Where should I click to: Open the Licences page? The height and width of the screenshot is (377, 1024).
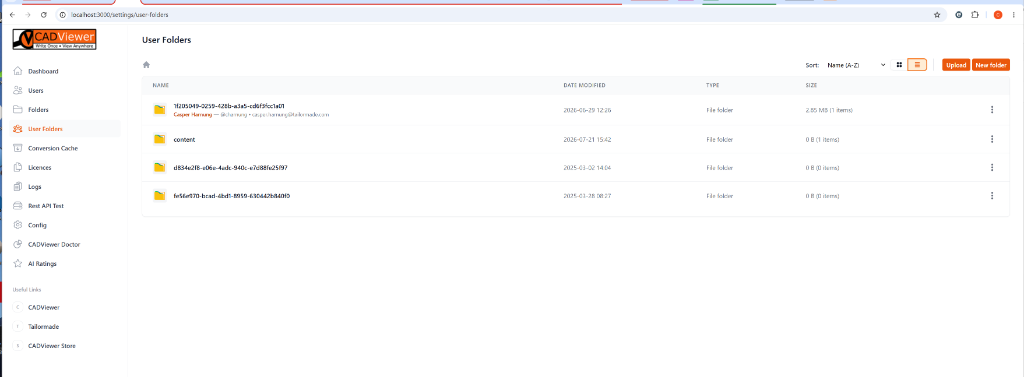pyautogui.click(x=40, y=167)
